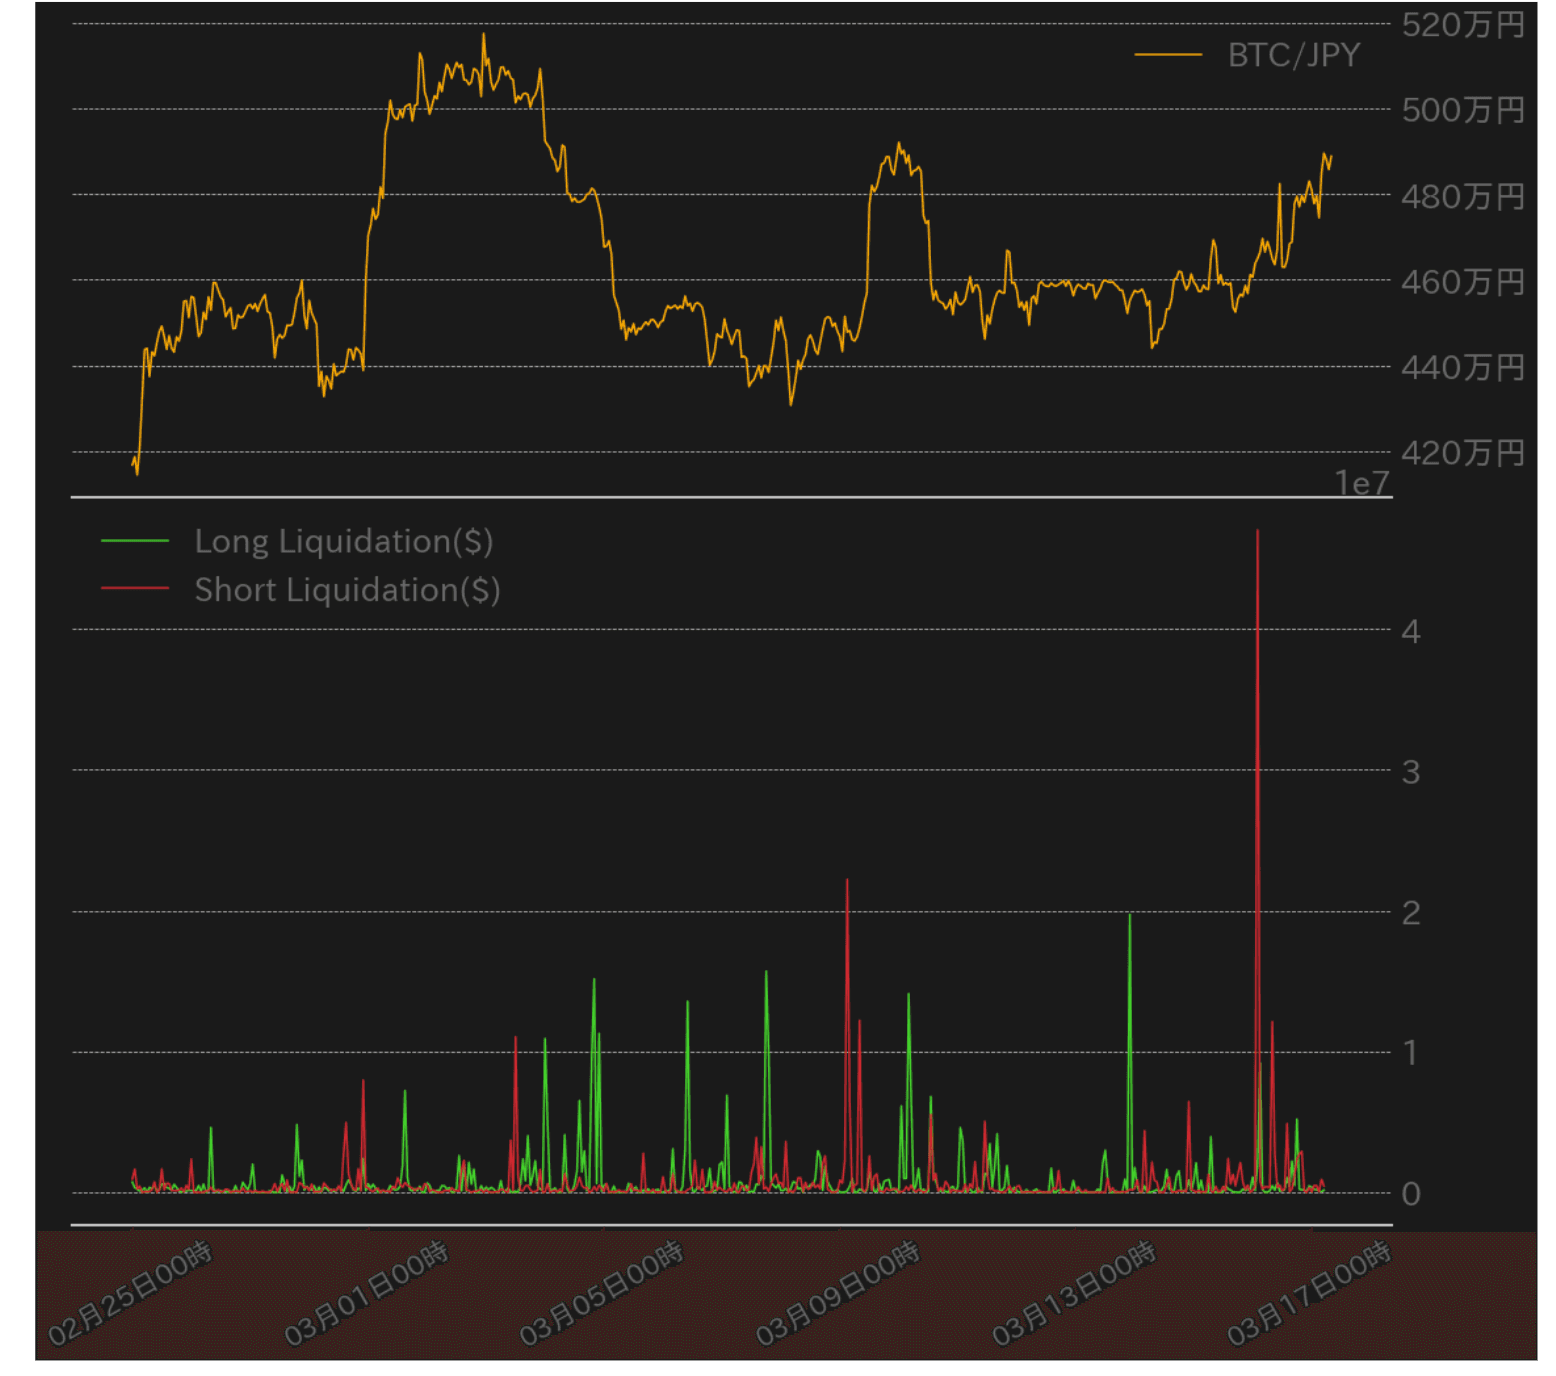The width and height of the screenshot is (1556, 1376).
Task: Select the 03月09日00時 date label
Action: (x=837, y=1294)
